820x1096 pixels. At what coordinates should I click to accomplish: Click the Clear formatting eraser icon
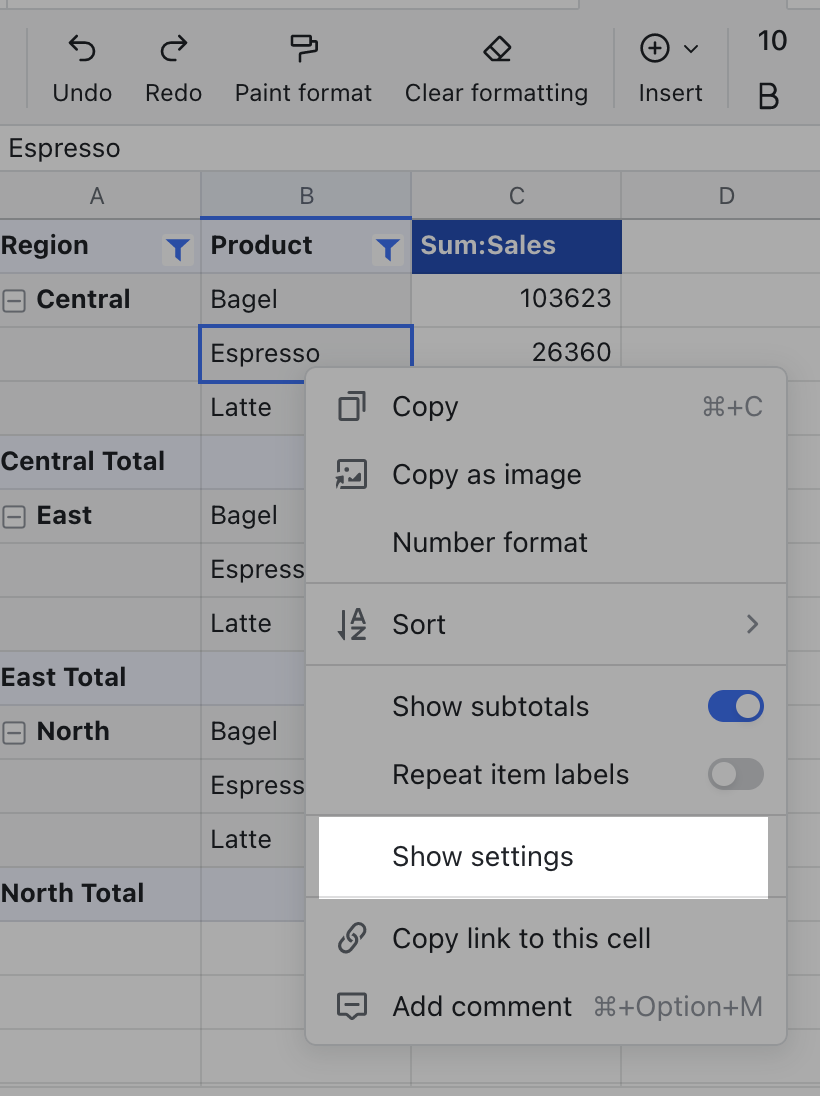point(496,48)
